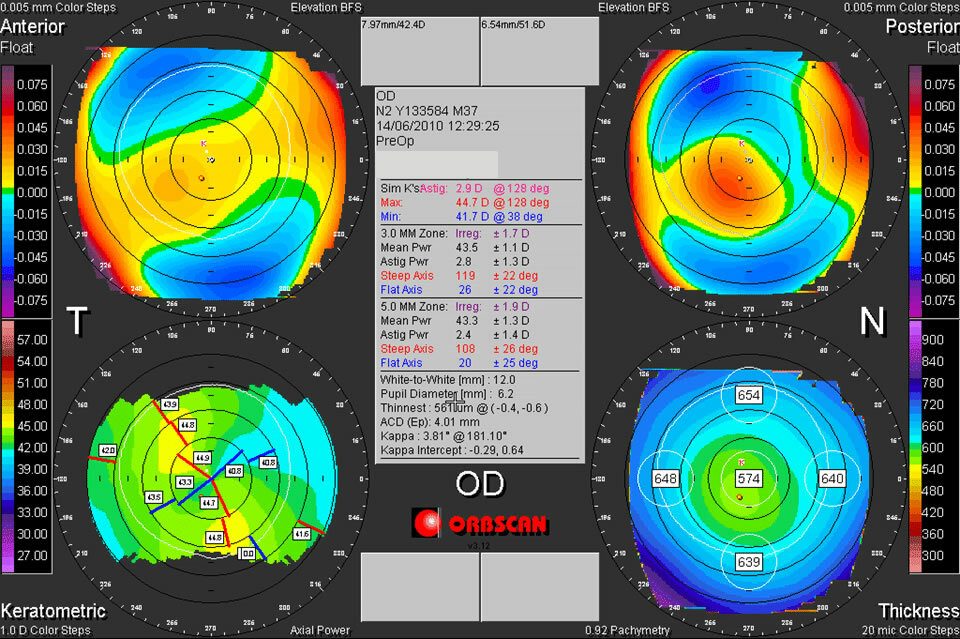Image resolution: width=960 pixels, height=639 pixels.
Task: Click the '6.54mm/51.6D' best-fit sphere value
Action: [513, 24]
